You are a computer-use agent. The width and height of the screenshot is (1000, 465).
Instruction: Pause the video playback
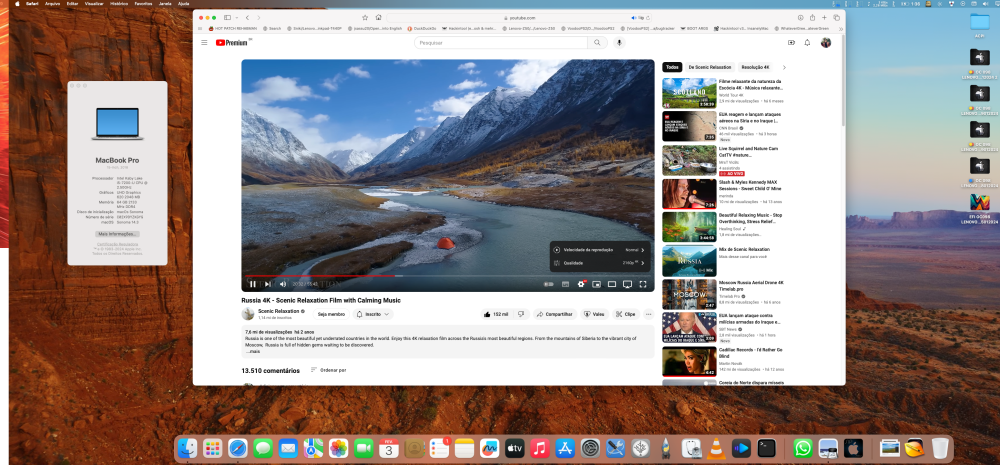tap(253, 284)
